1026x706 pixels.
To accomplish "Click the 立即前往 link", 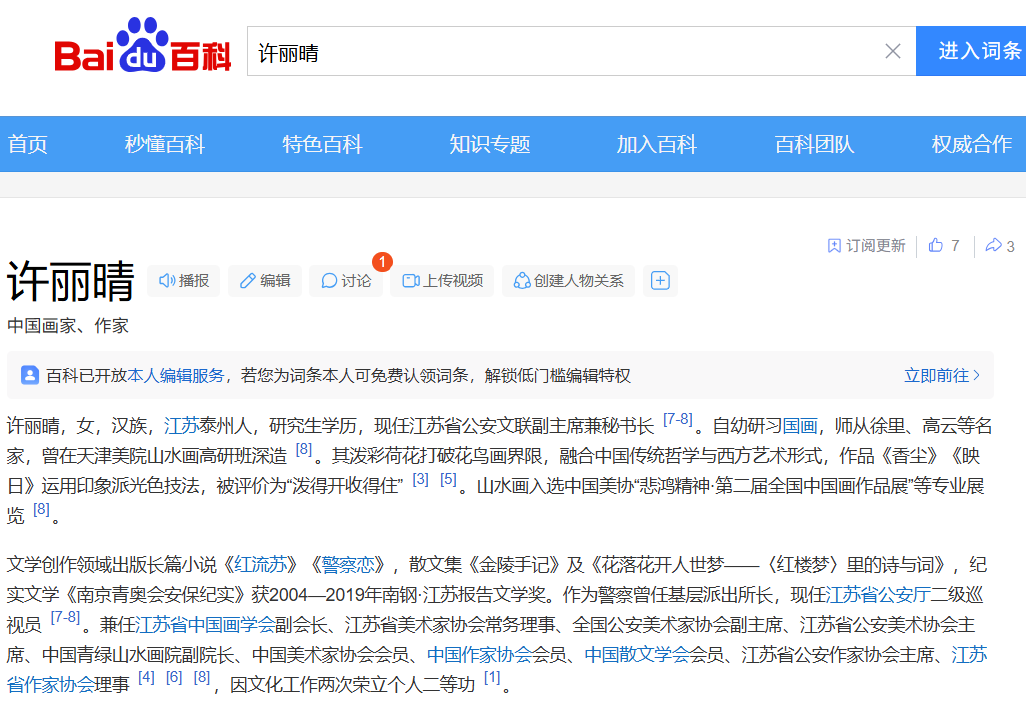I will [942, 376].
